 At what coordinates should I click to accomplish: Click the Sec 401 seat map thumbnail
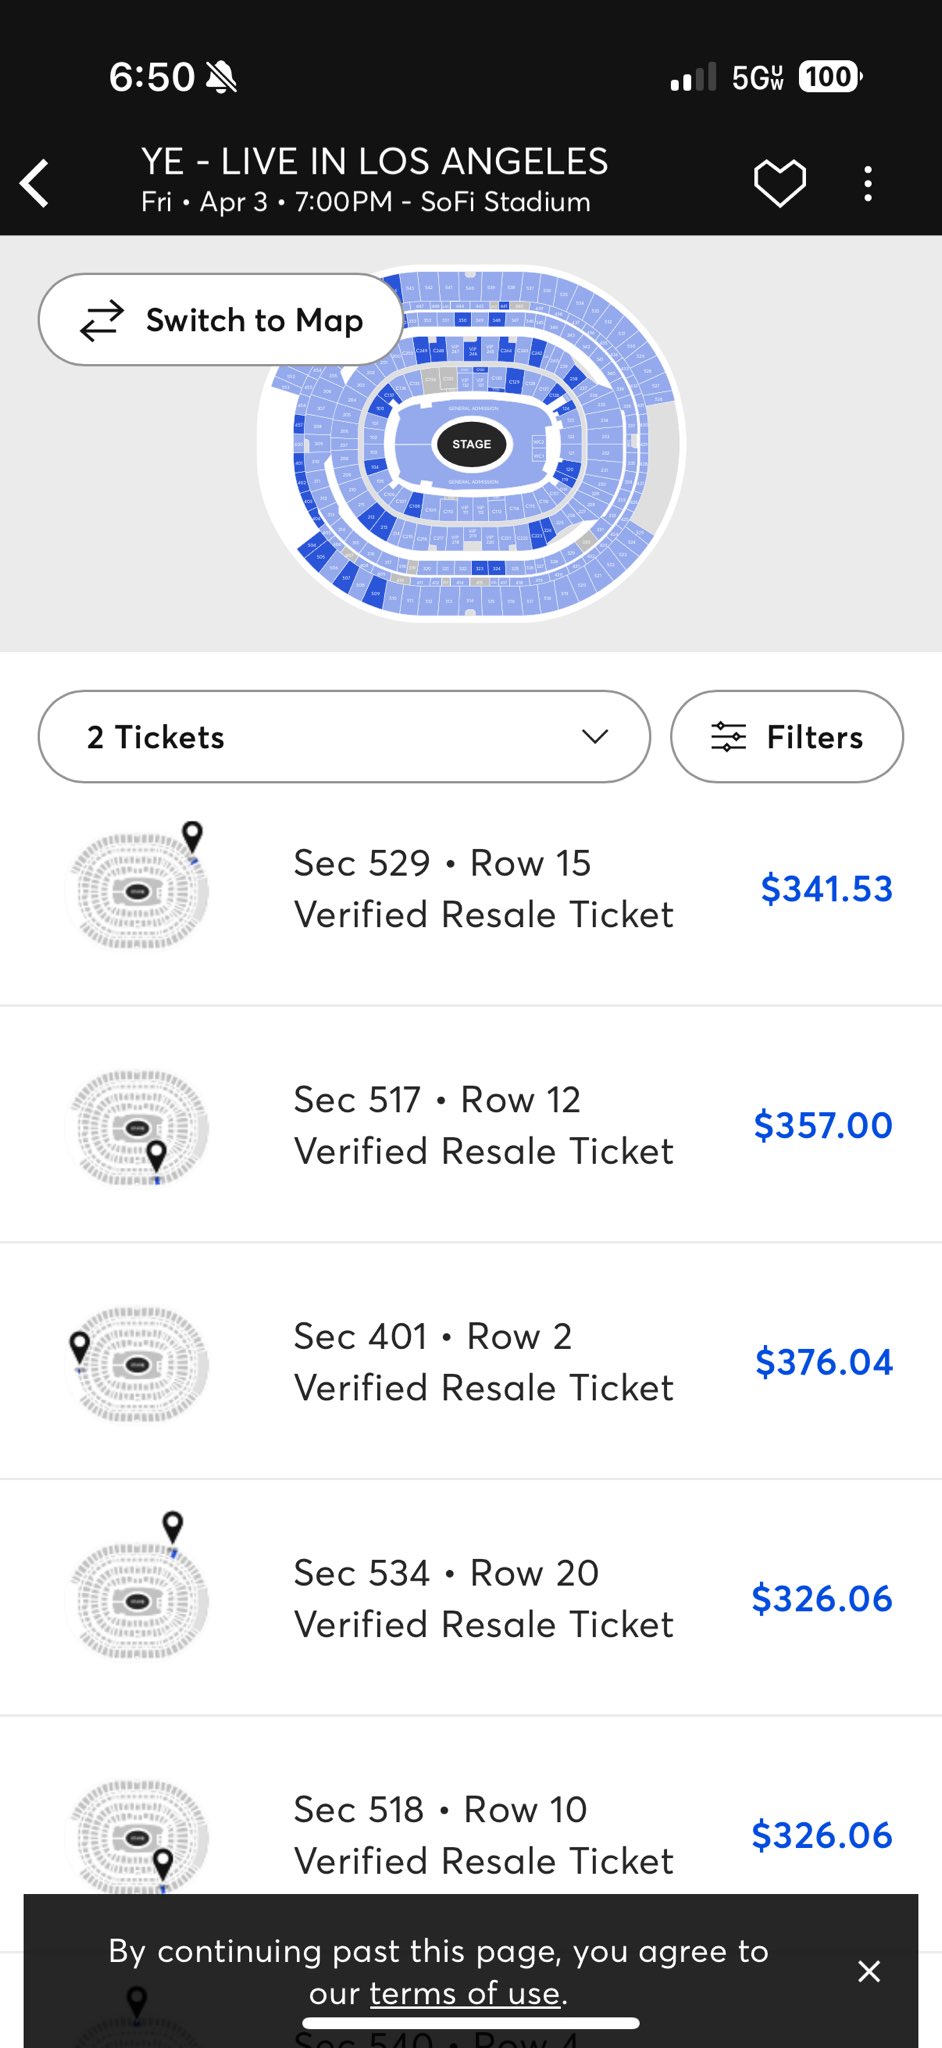pyautogui.click(x=138, y=1363)
